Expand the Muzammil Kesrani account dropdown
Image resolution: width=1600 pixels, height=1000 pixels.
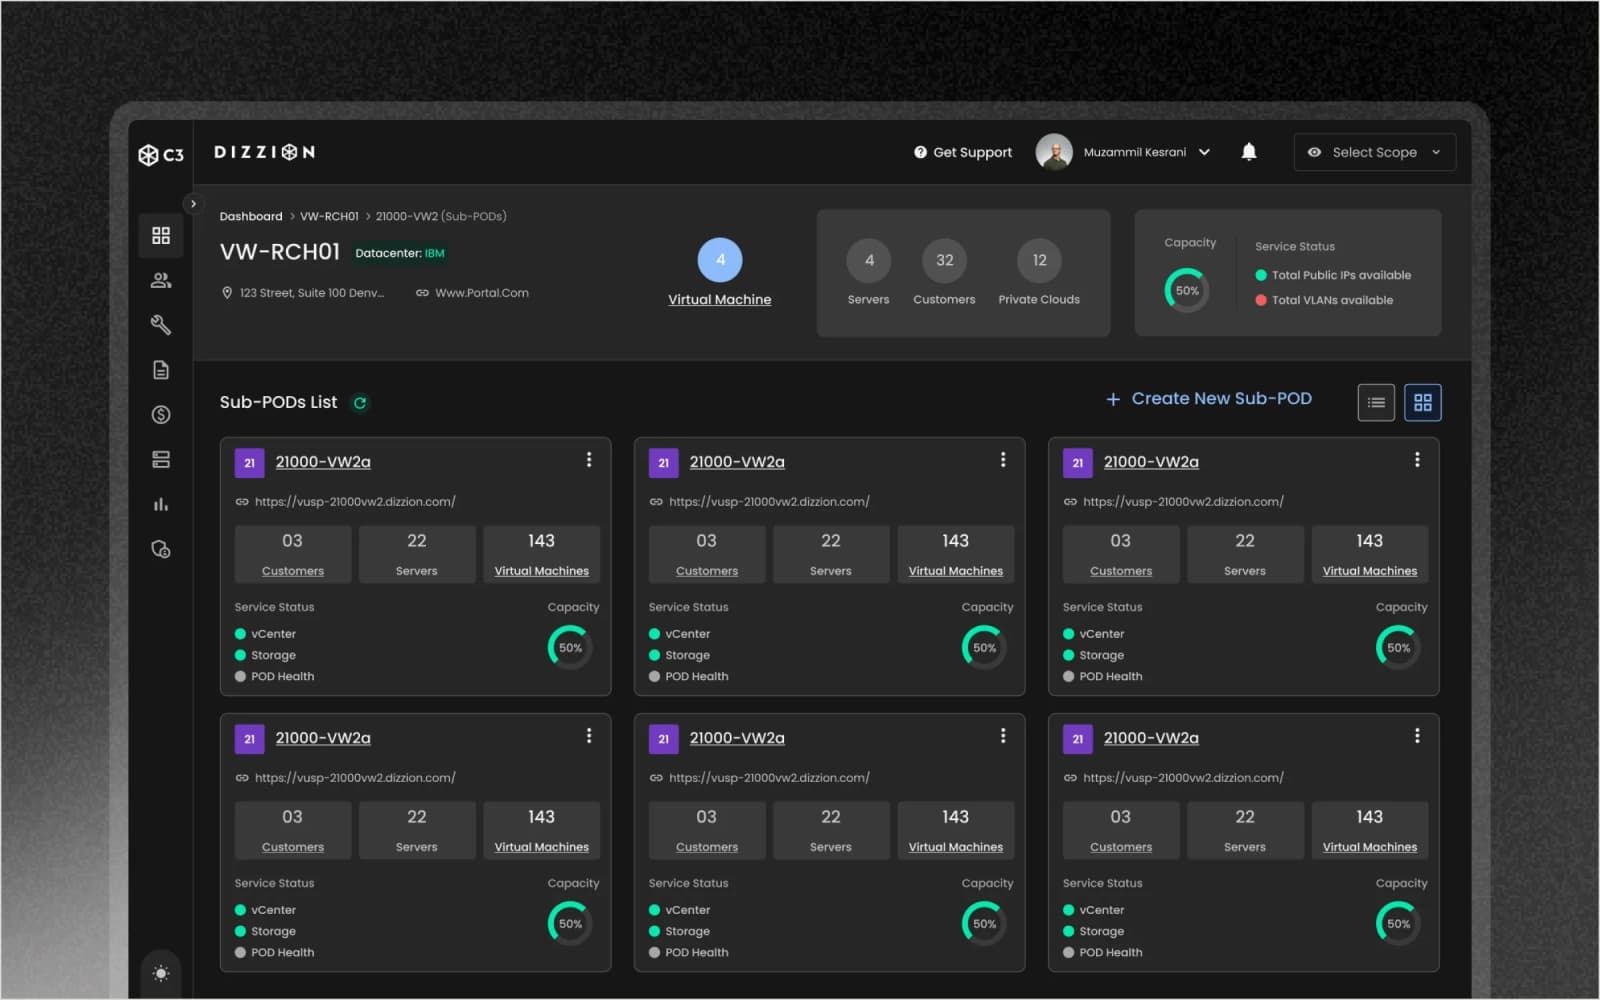pyautogui.click(x=1204, y=152)
